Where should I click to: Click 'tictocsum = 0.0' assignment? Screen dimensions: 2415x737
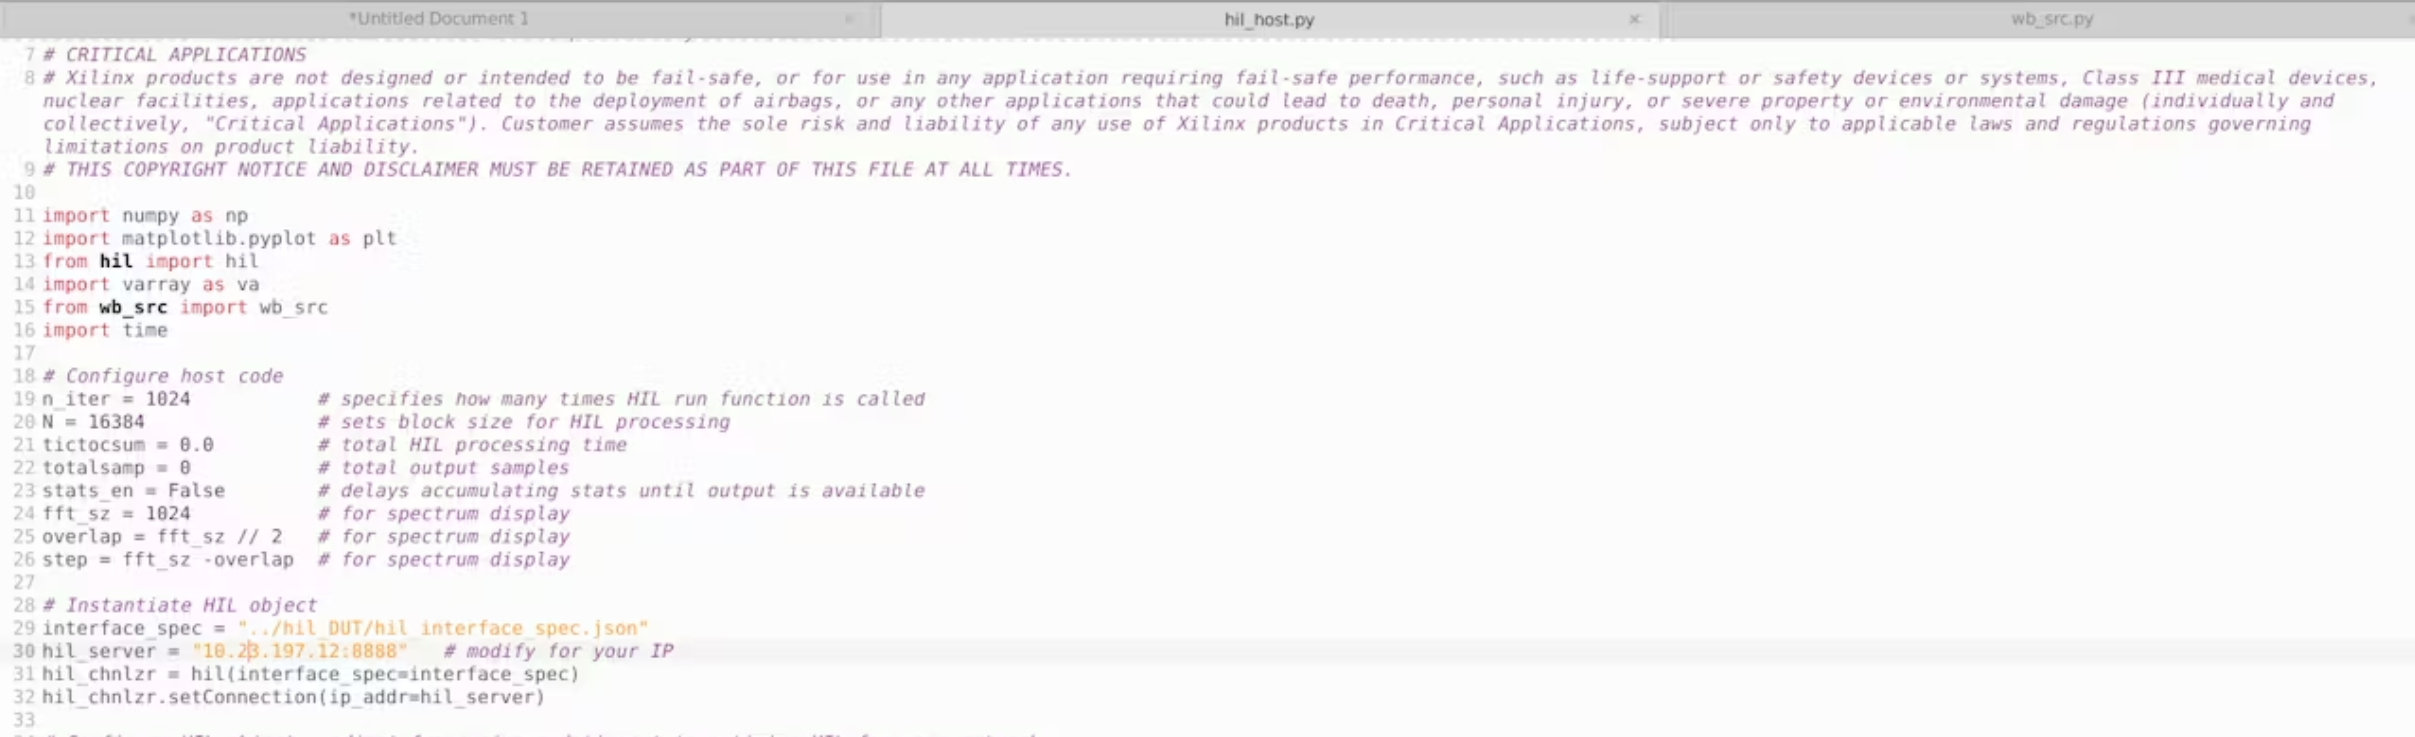point(128,445)
